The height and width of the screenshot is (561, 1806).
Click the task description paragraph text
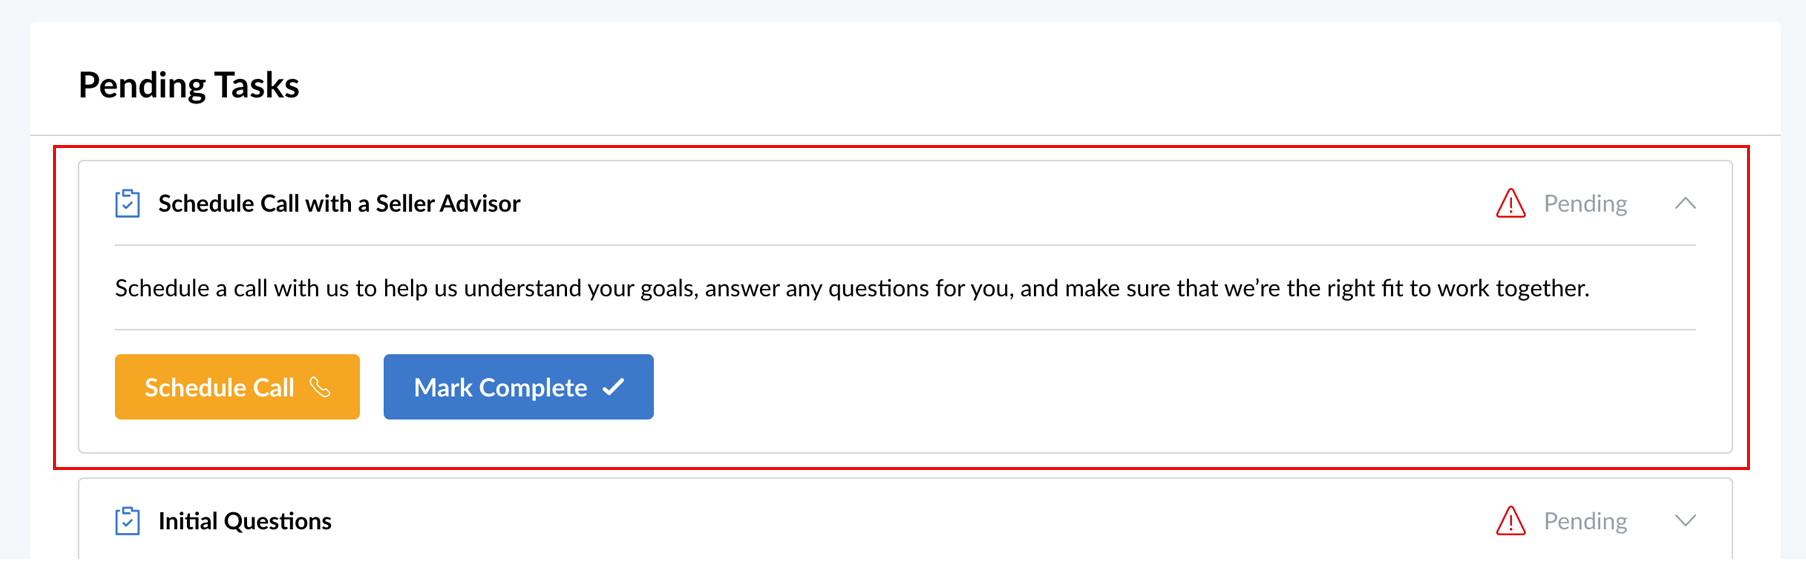coord(852,288)
